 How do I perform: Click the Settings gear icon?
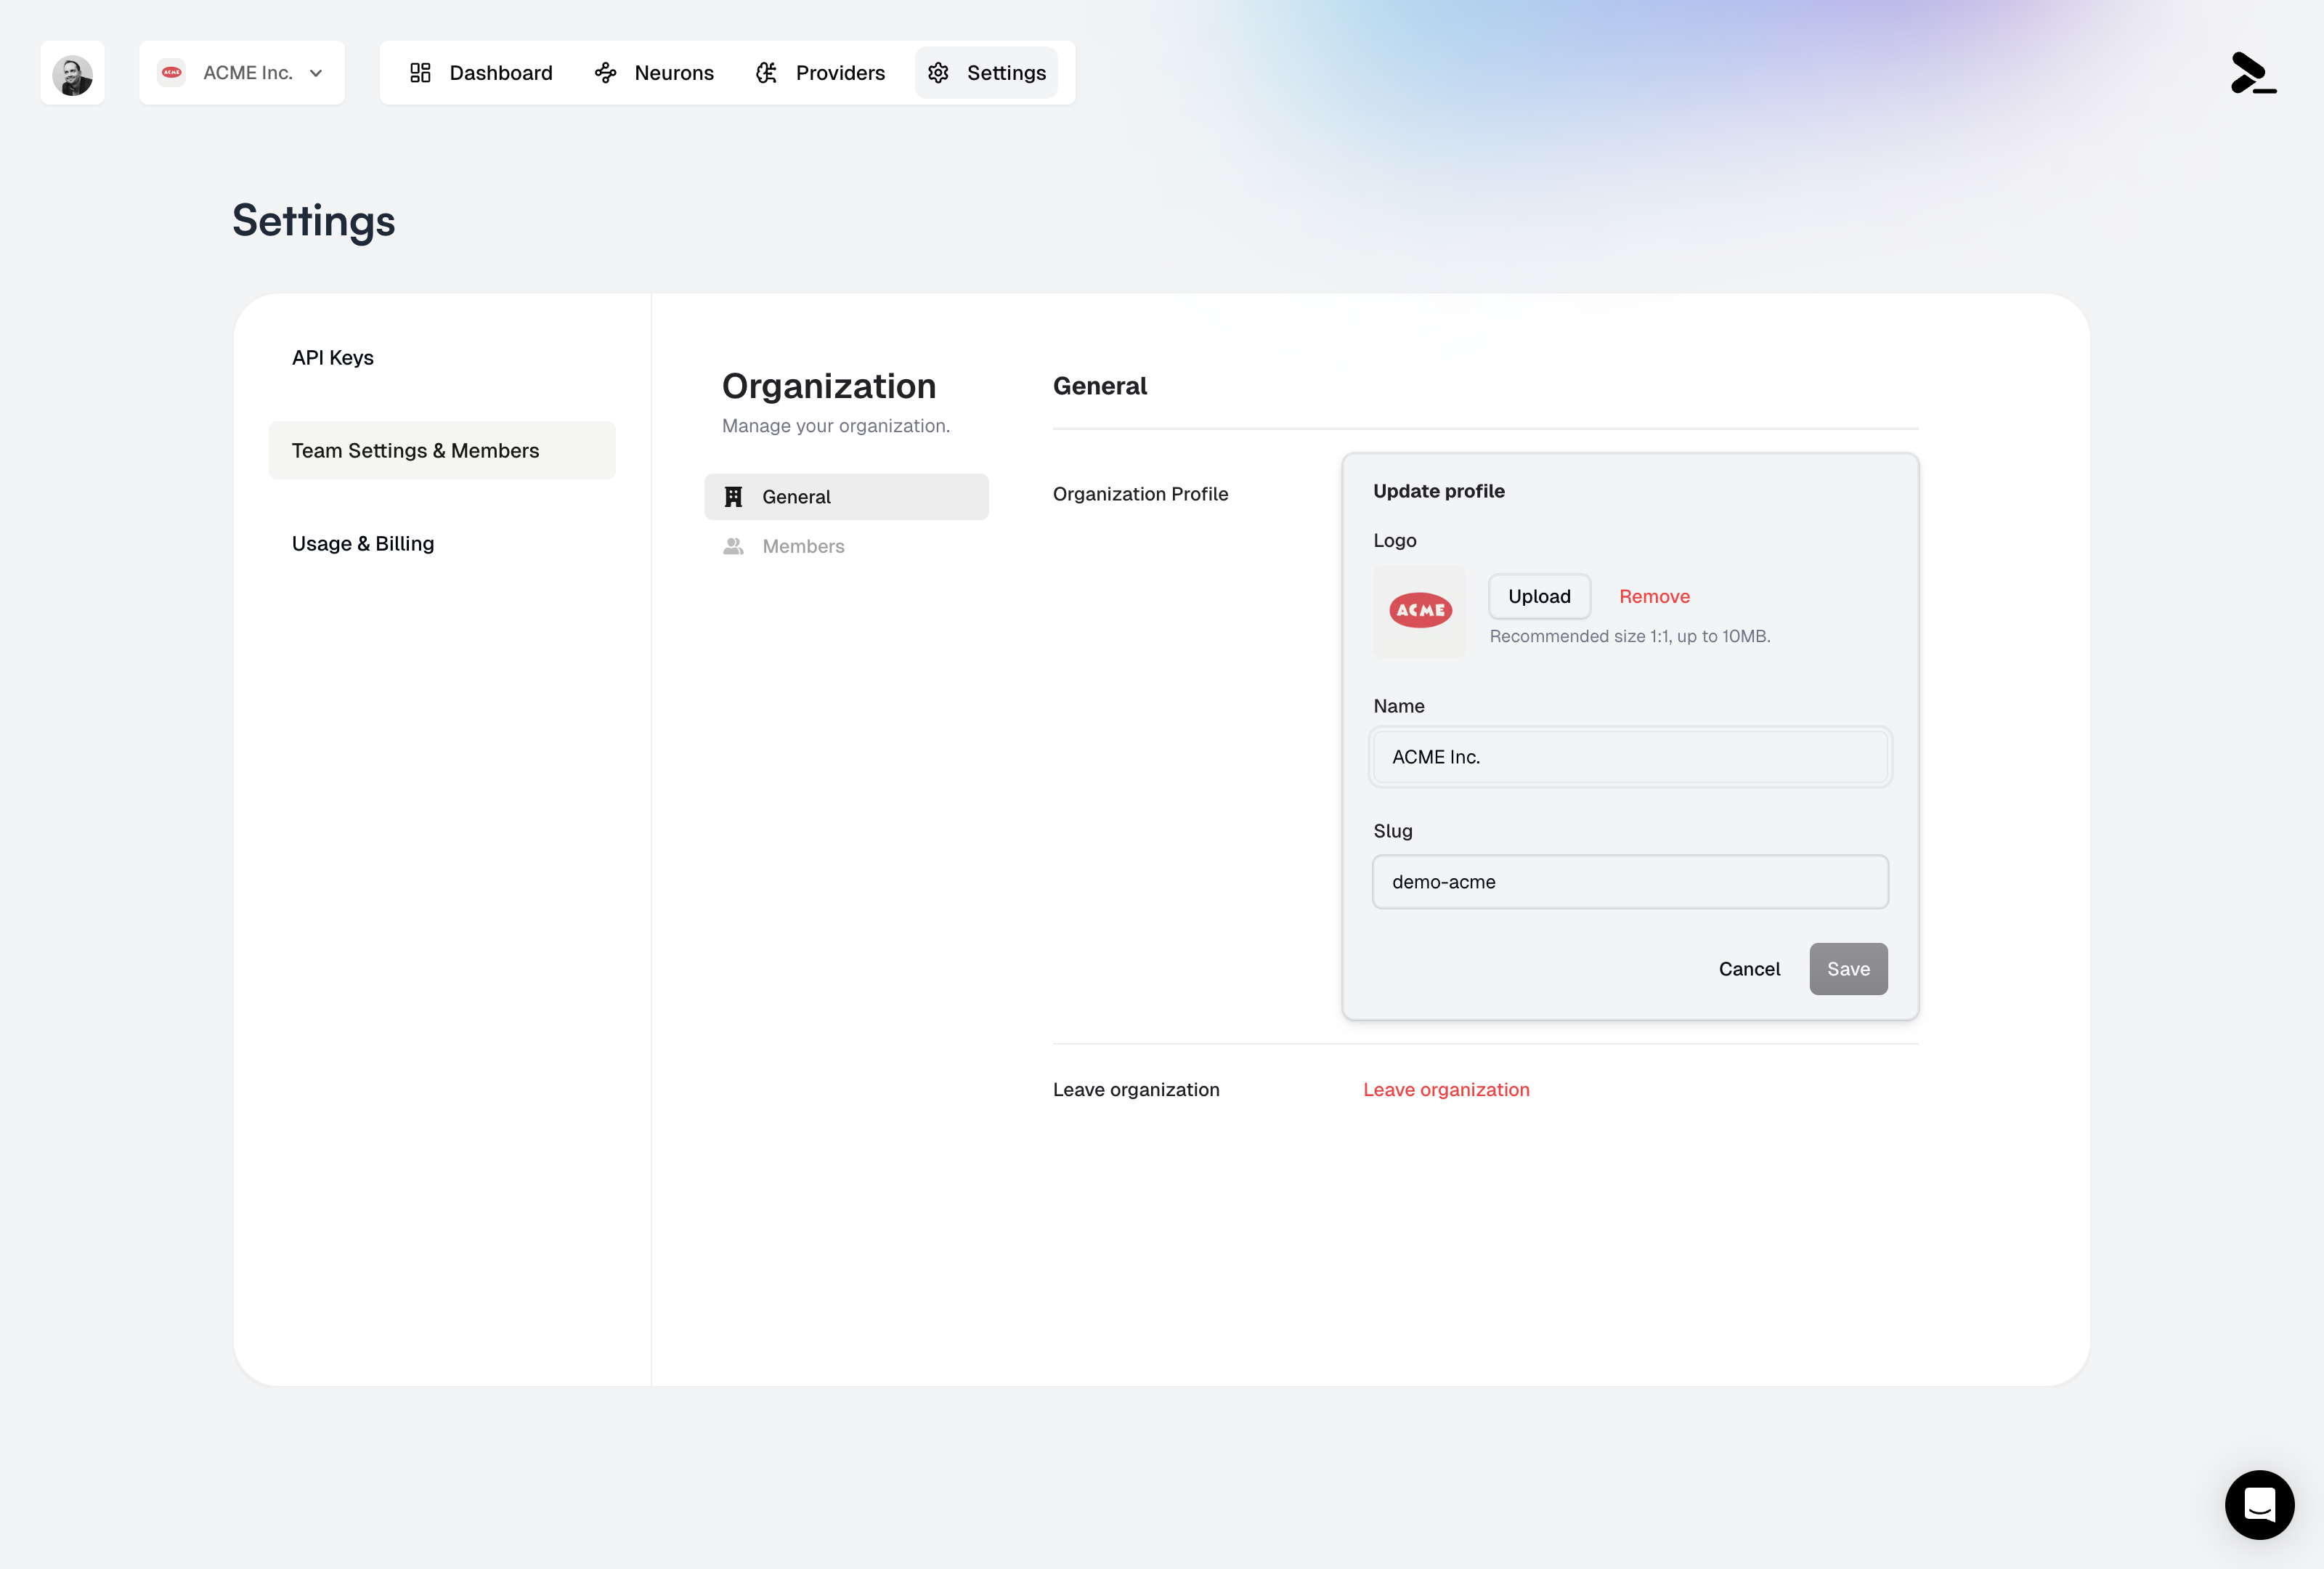[938, 73]
